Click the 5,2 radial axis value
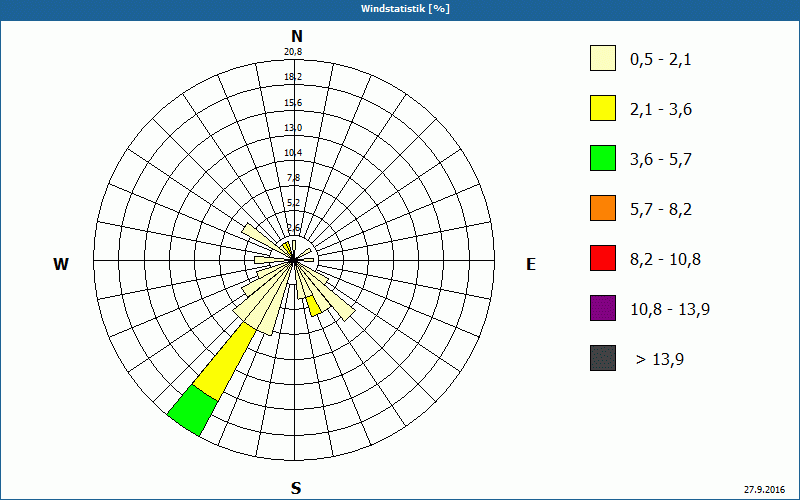This screenshot has width=800, height=500. [294, 203]
